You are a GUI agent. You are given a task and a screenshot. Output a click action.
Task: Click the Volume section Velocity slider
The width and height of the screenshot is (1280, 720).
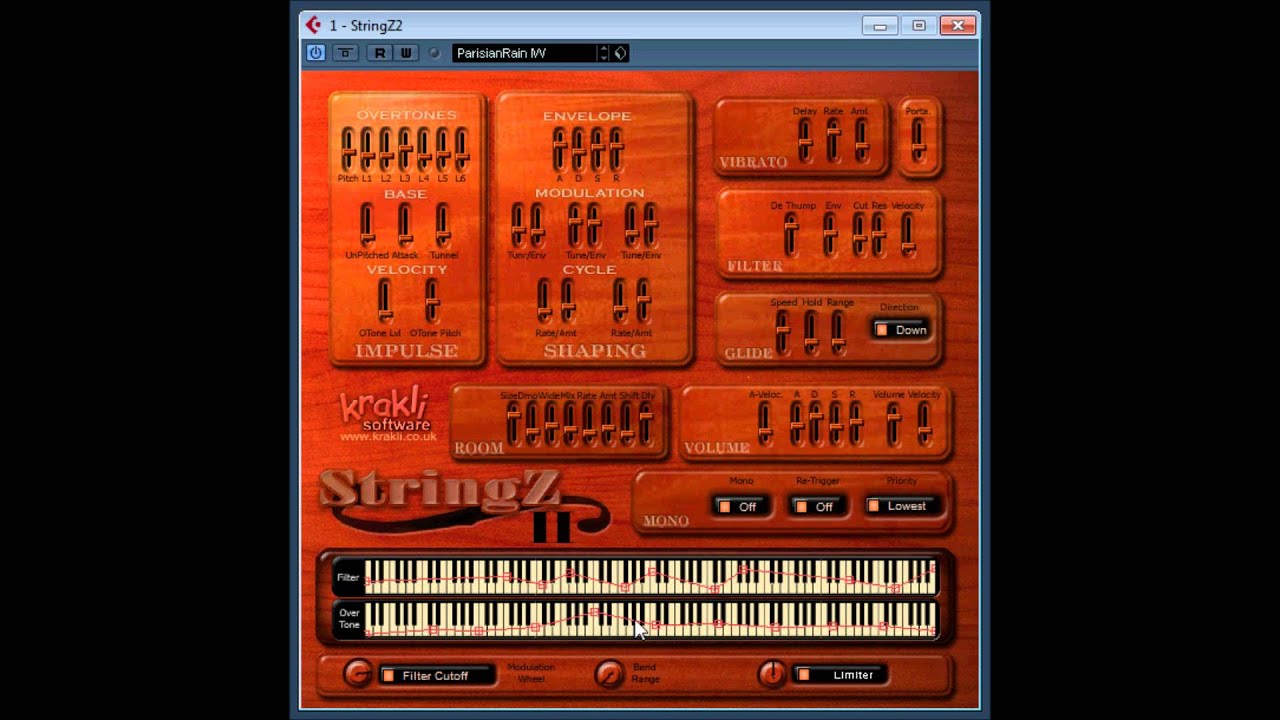[923, 424]
